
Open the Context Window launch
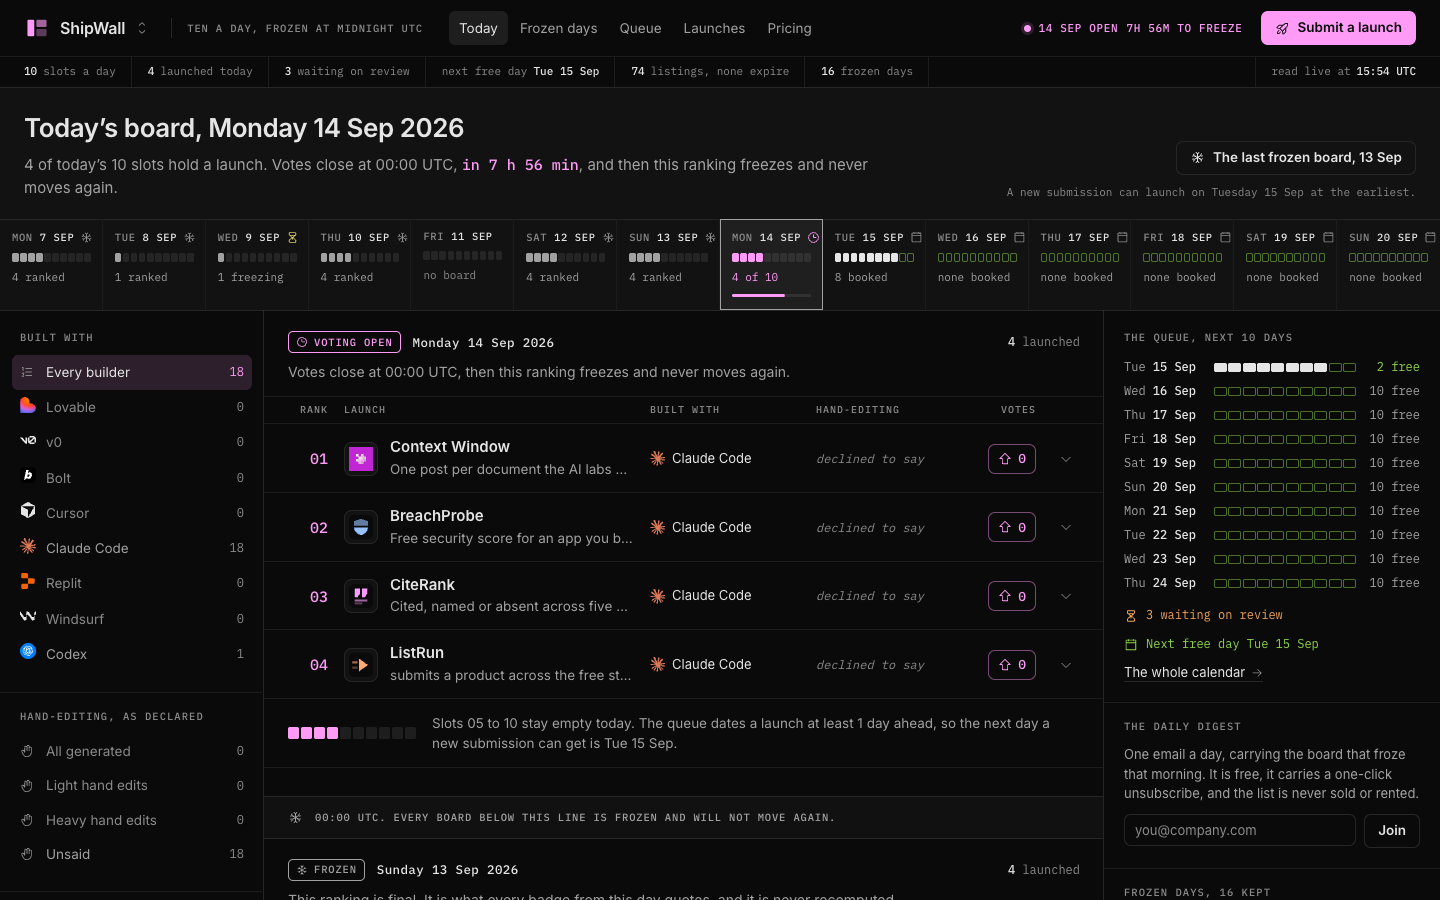(450, 447)
